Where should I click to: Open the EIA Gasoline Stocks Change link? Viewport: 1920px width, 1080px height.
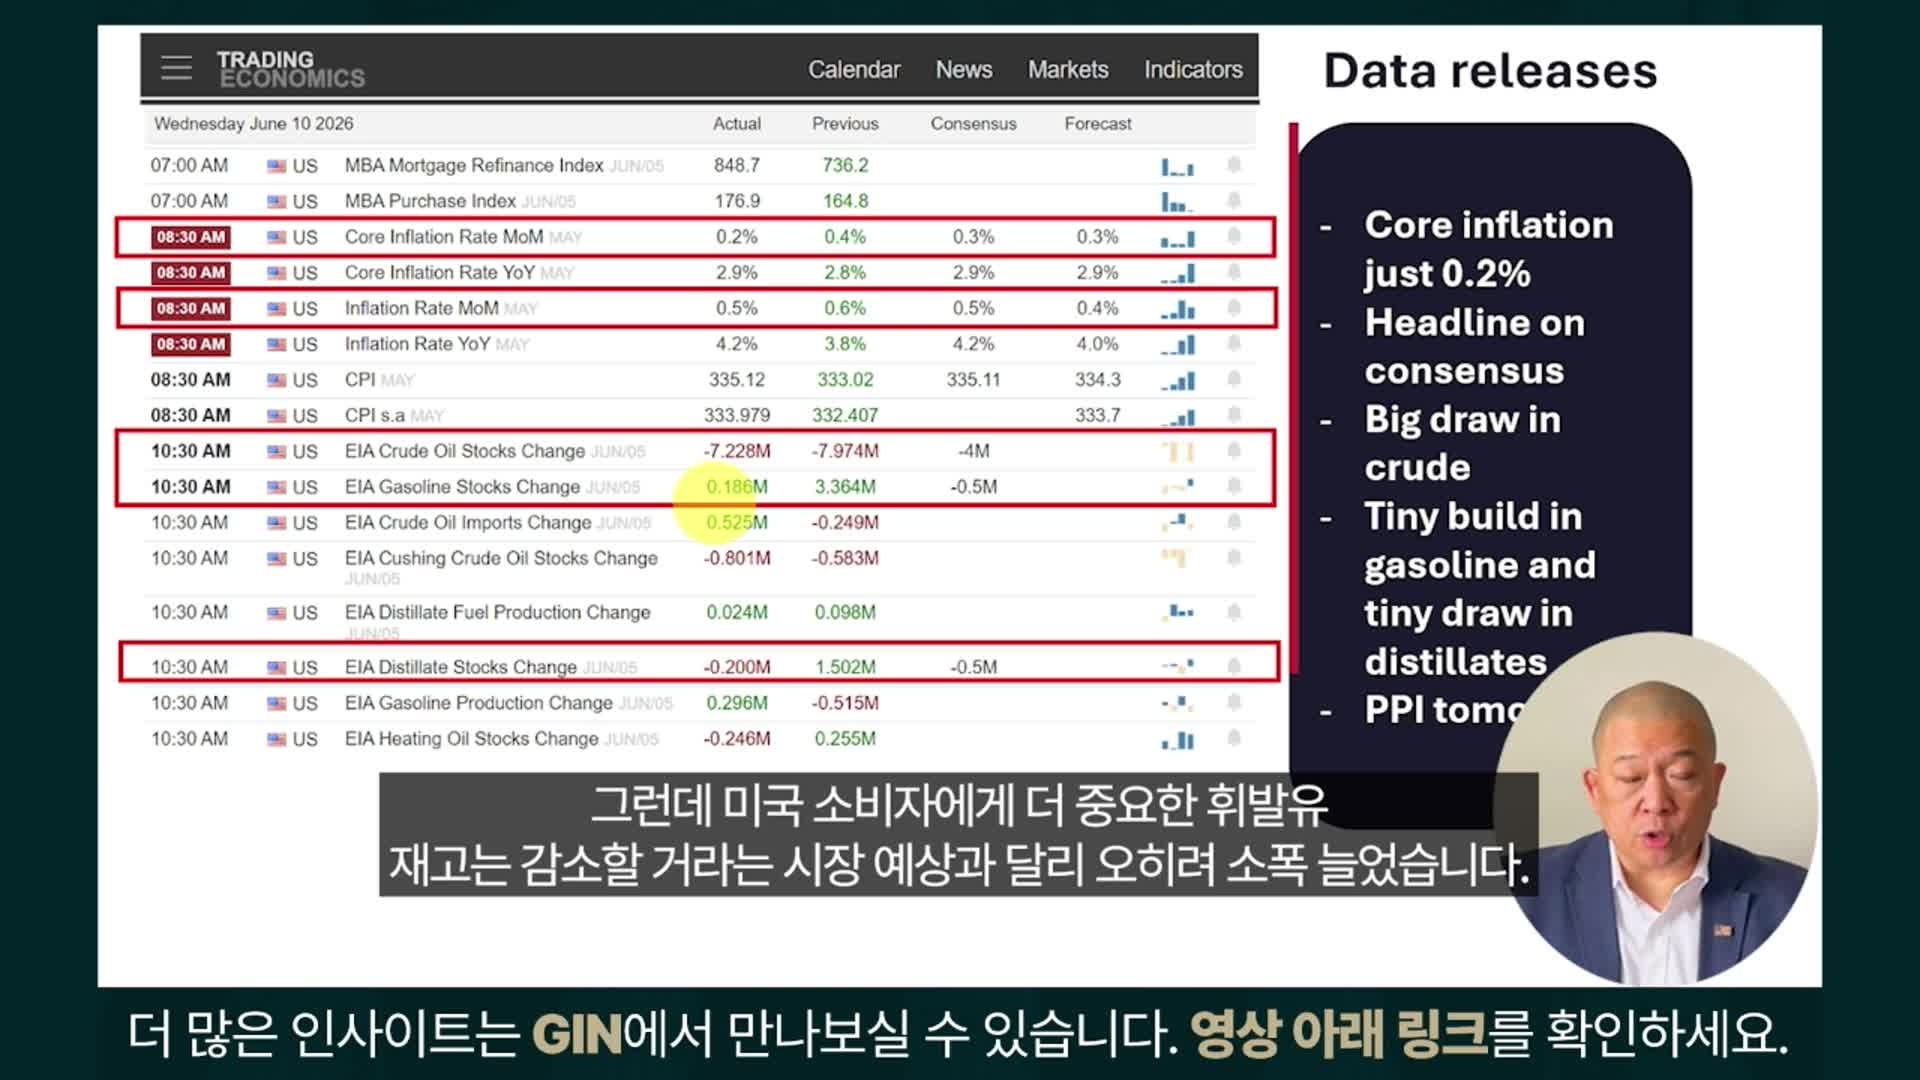[x=462, y=487]
